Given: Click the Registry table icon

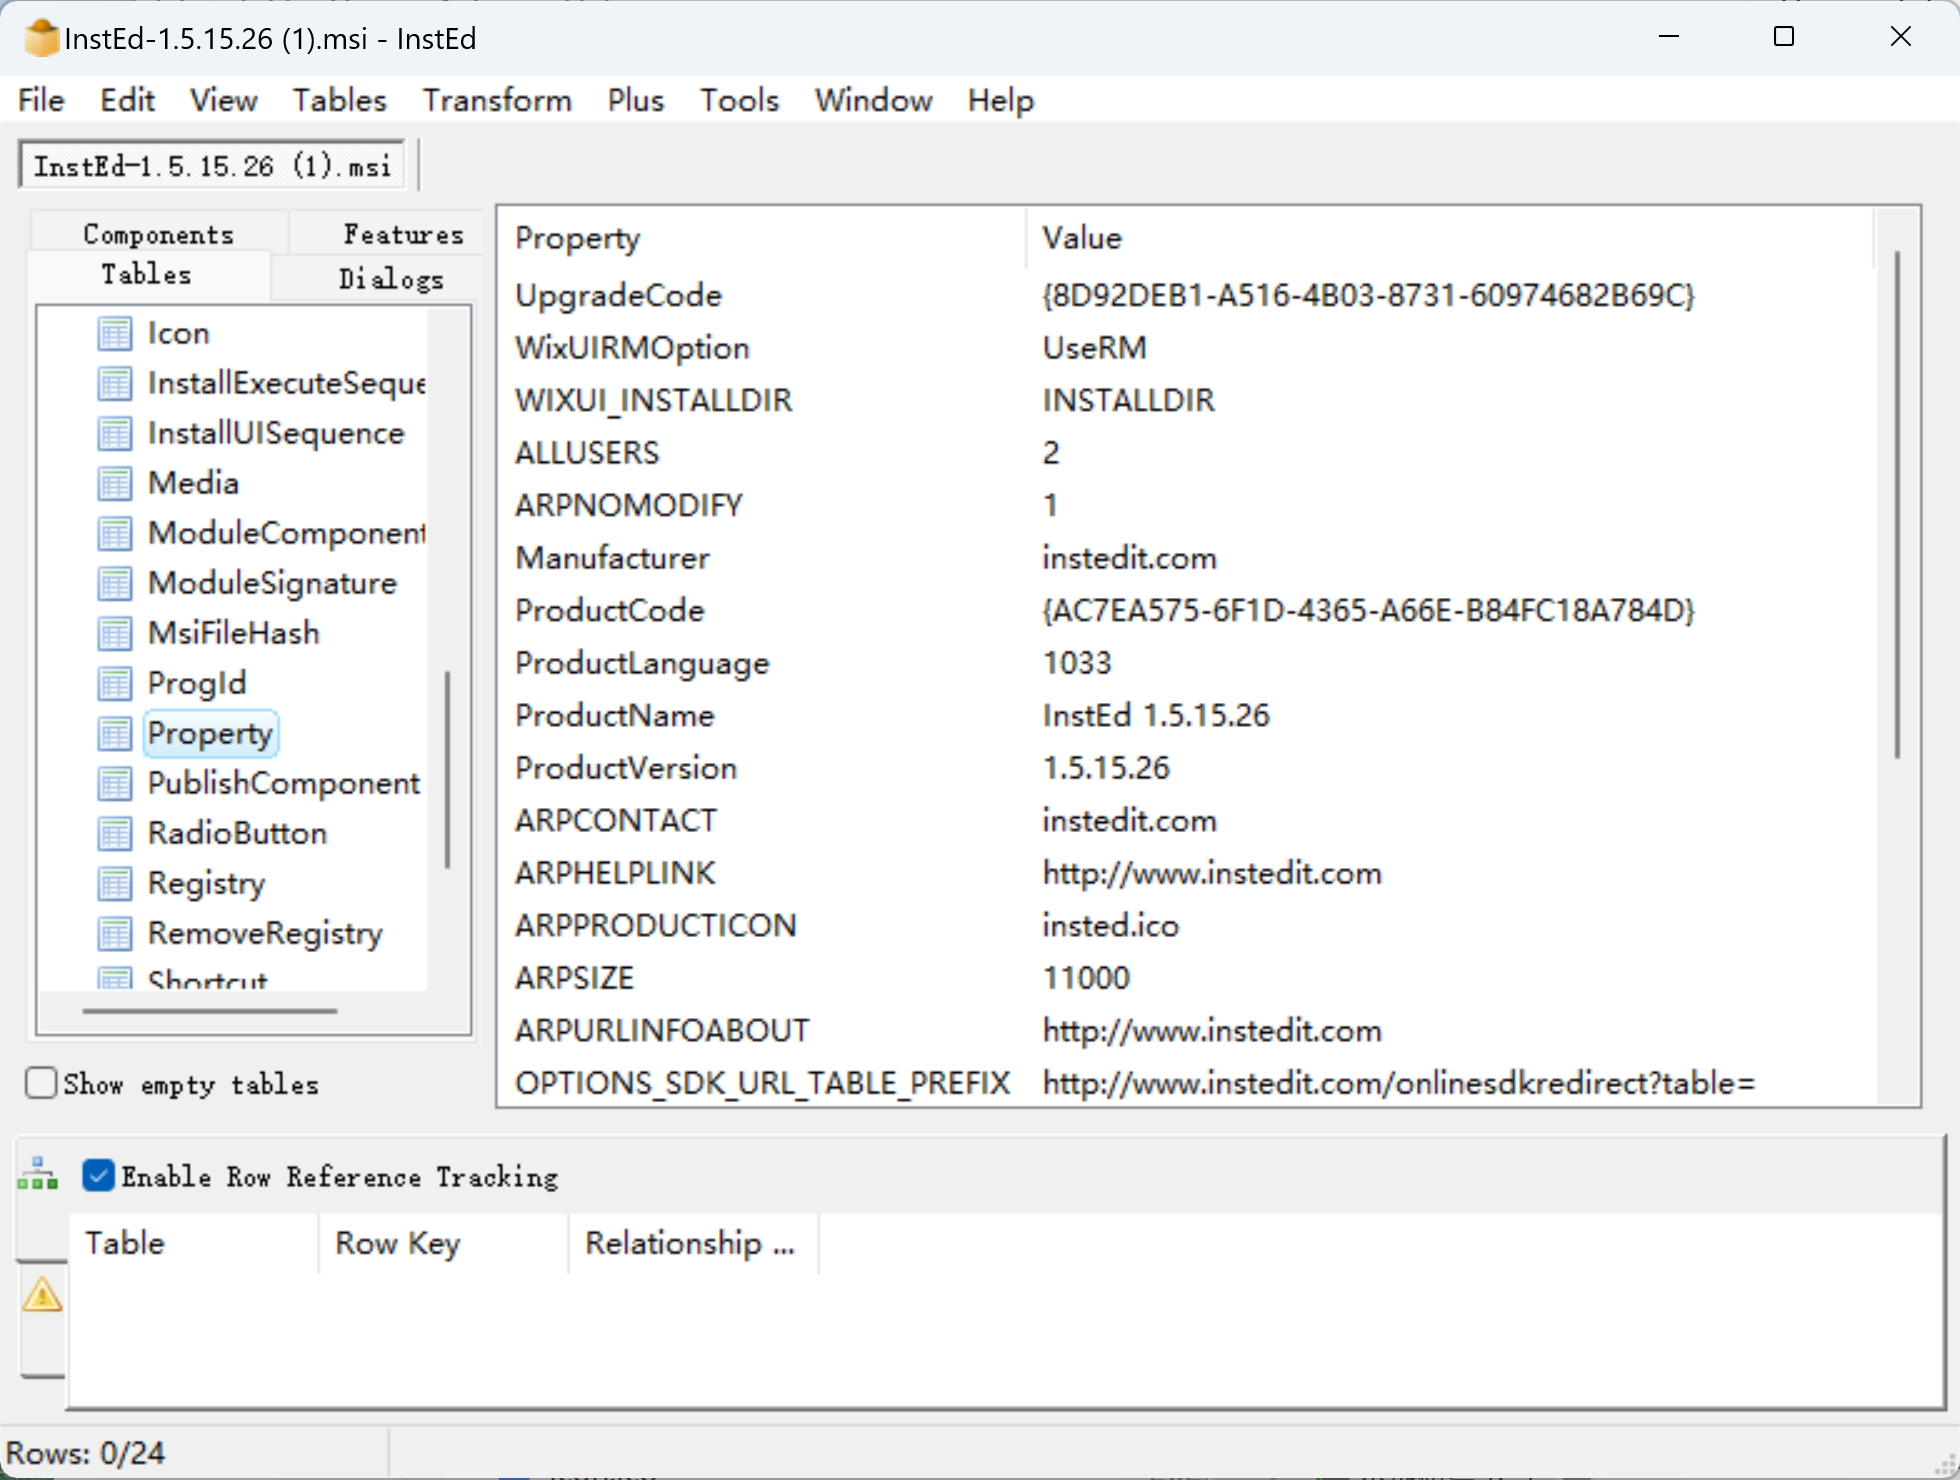Looking at the screenshot, I should point(115,883).
